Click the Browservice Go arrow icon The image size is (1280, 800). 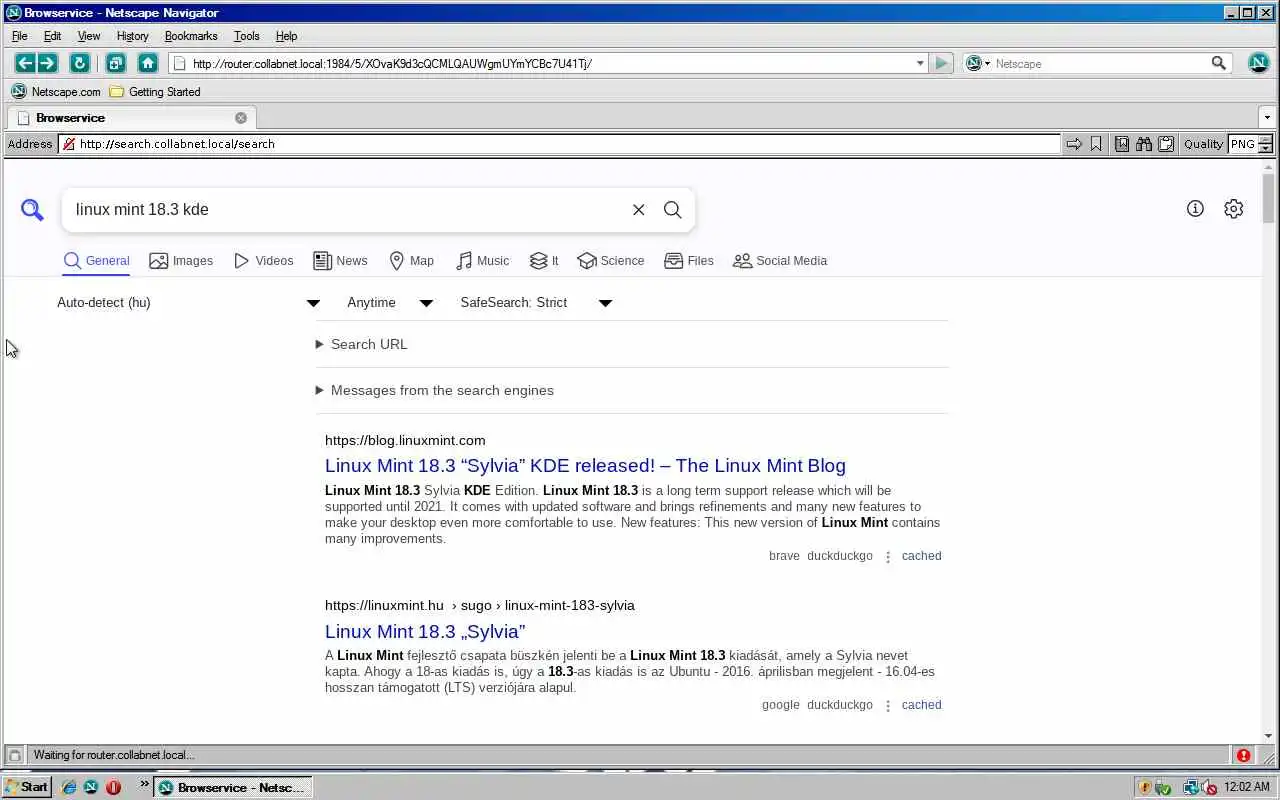[1074, 144]
